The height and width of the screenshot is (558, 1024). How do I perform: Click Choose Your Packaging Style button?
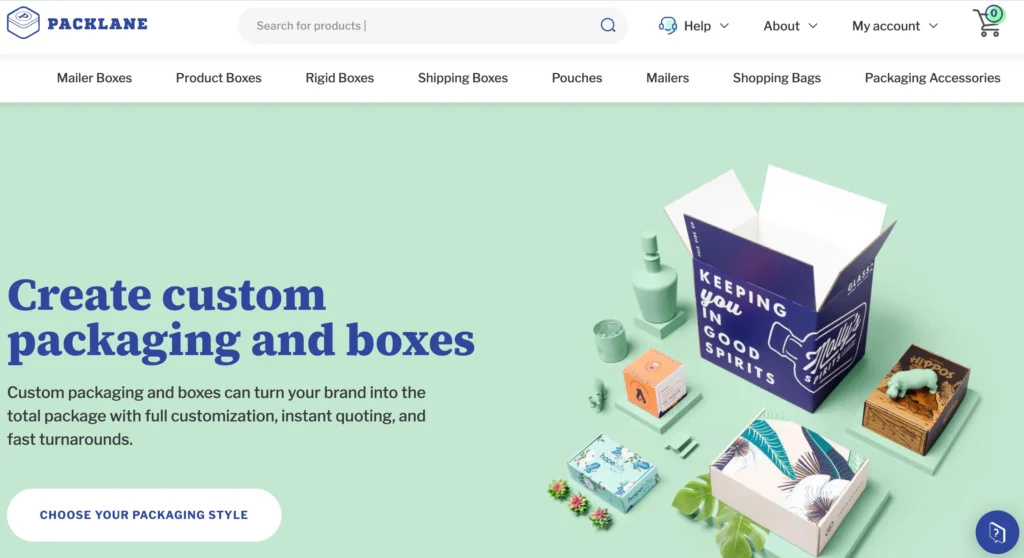click(x=144, y=515)
